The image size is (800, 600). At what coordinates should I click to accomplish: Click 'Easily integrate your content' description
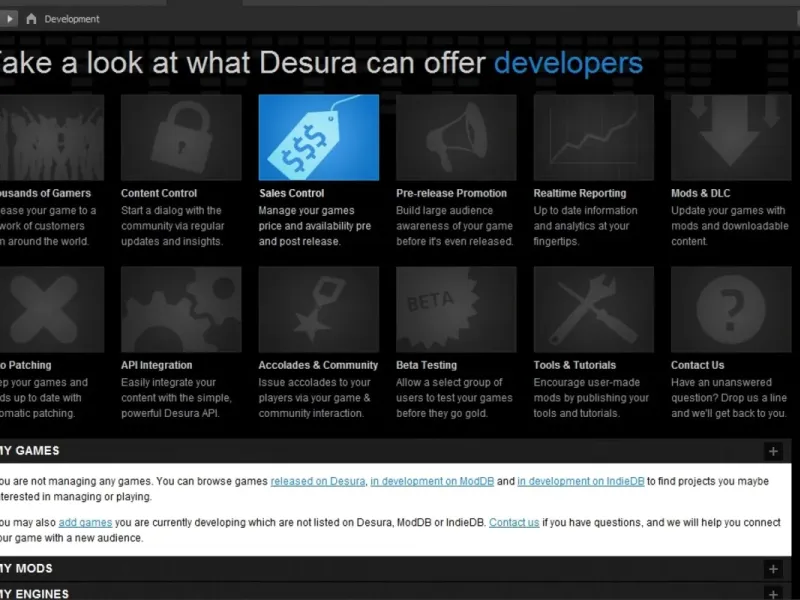[176, 398]
